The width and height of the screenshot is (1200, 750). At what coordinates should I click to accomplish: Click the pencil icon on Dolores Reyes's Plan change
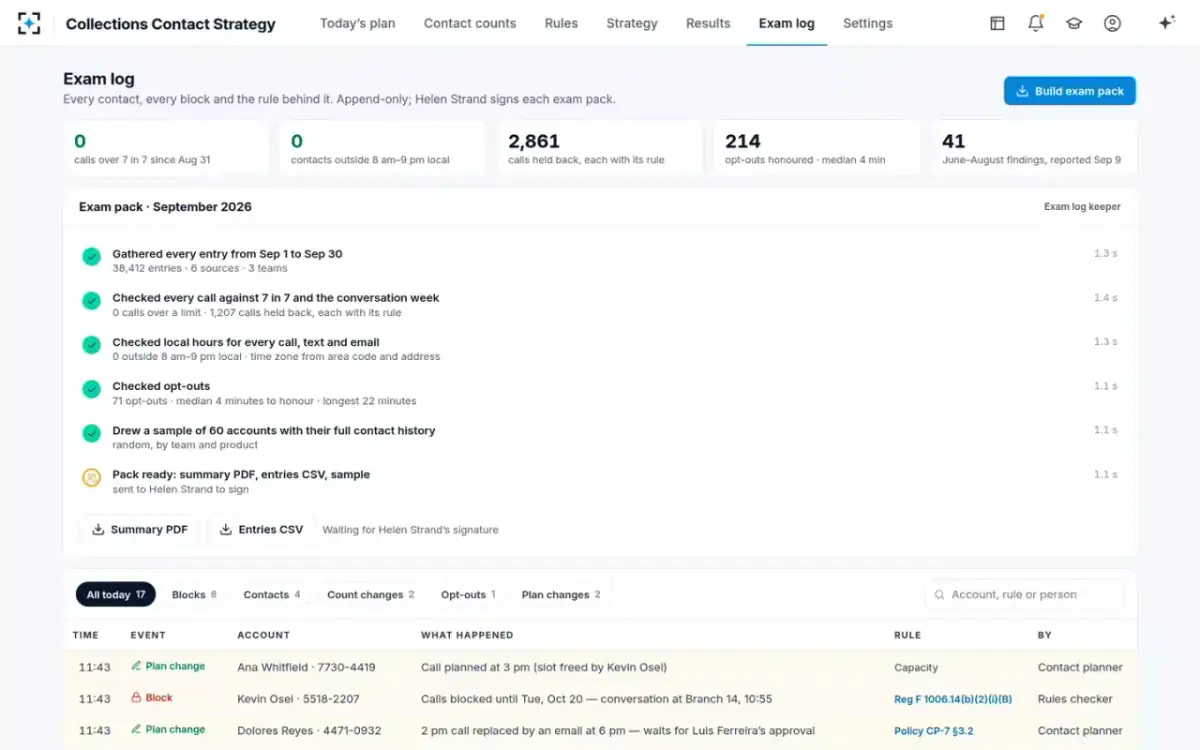click(135, 730)
